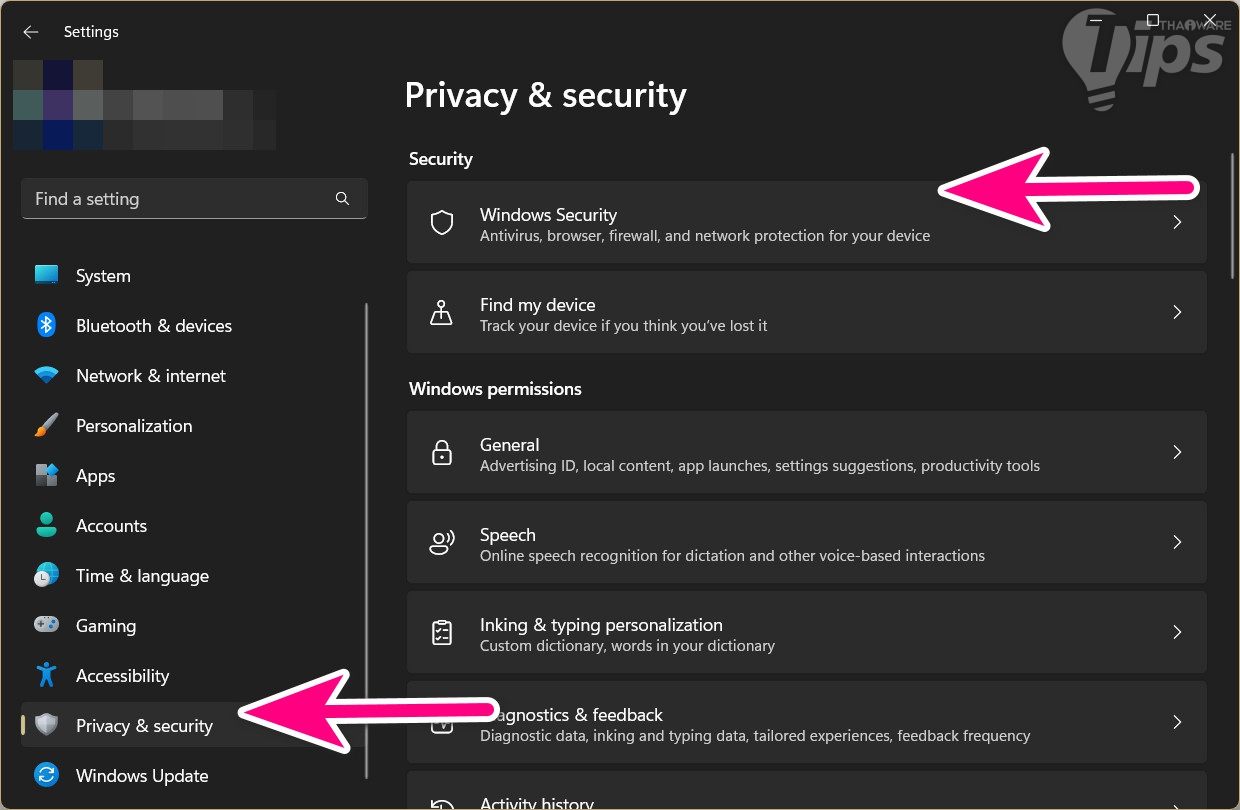Open Find my device chevron arrow
1240x810 pixels.
(x=1177, y=312)
